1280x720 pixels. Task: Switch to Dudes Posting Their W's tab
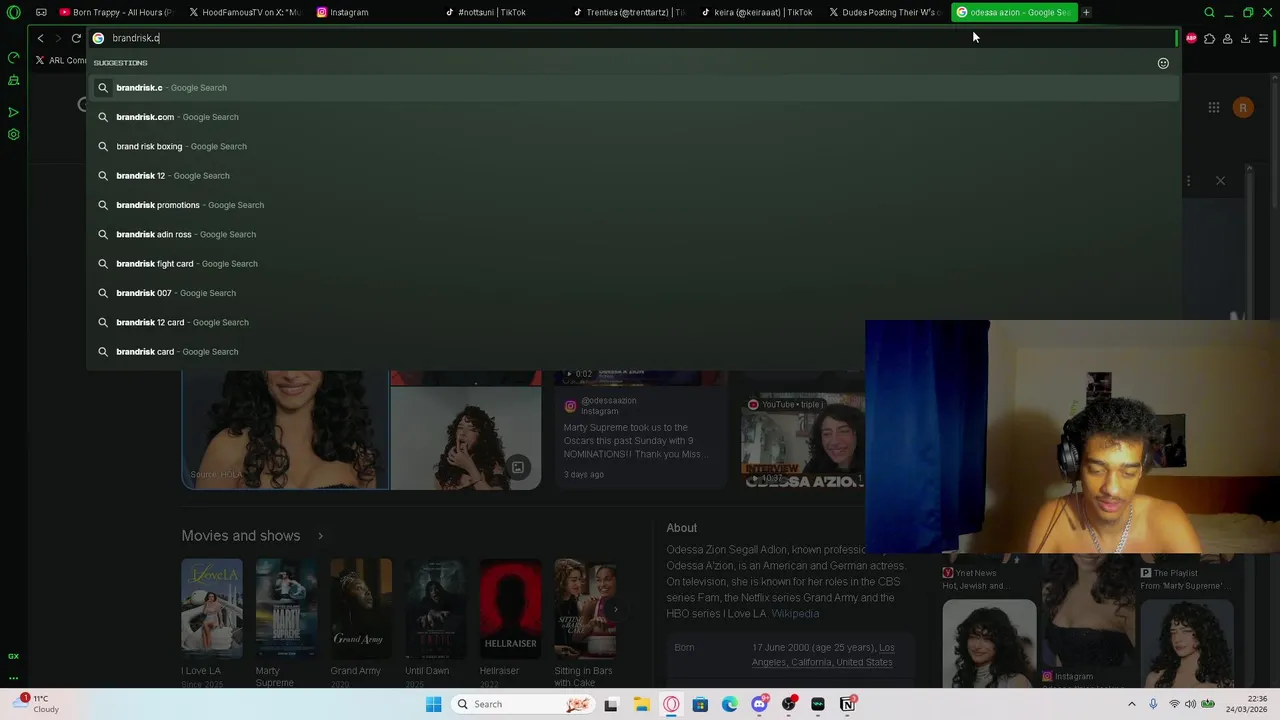click(x=885, y=12)
